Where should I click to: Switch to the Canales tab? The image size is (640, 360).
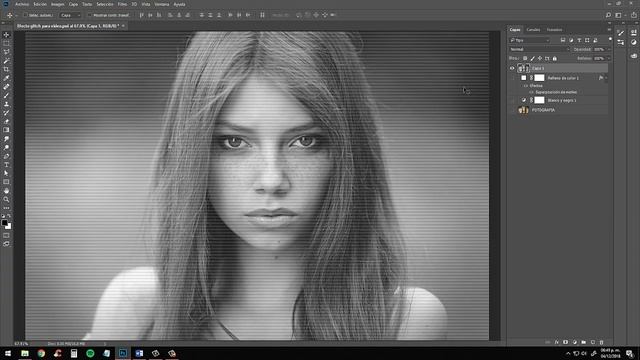point(533,29)
